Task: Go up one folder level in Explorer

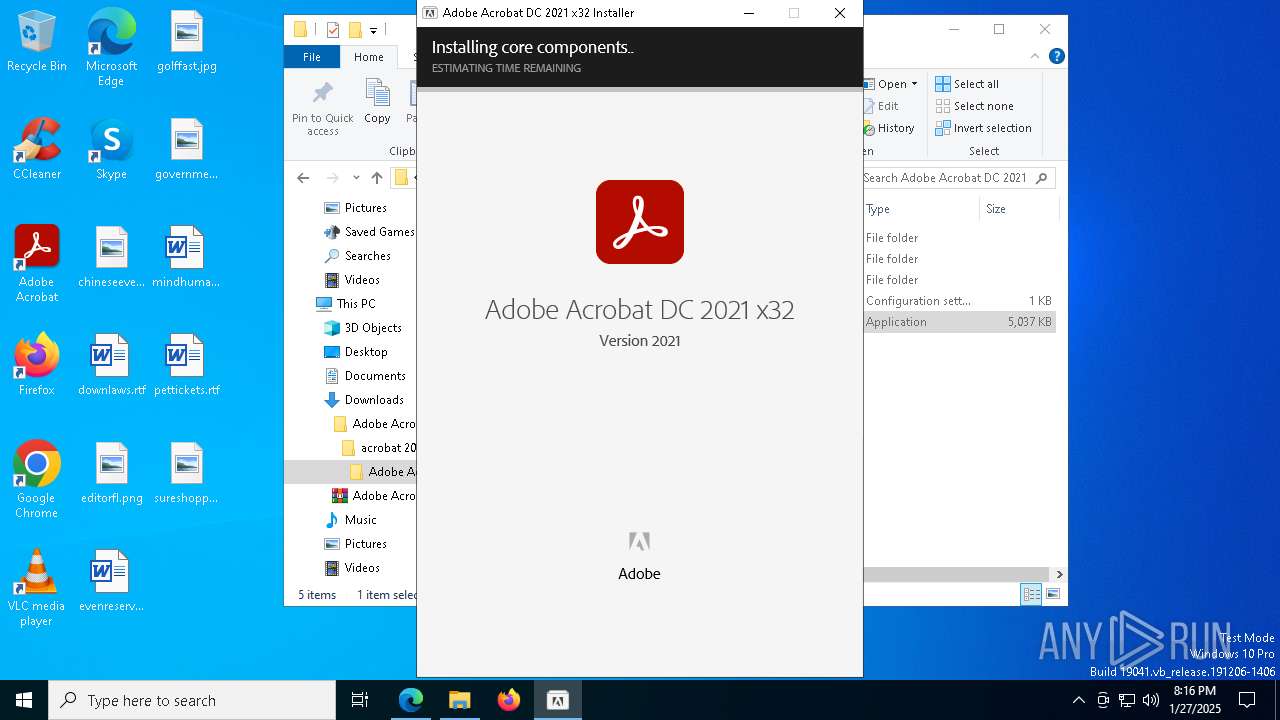Action: (377, 178)
